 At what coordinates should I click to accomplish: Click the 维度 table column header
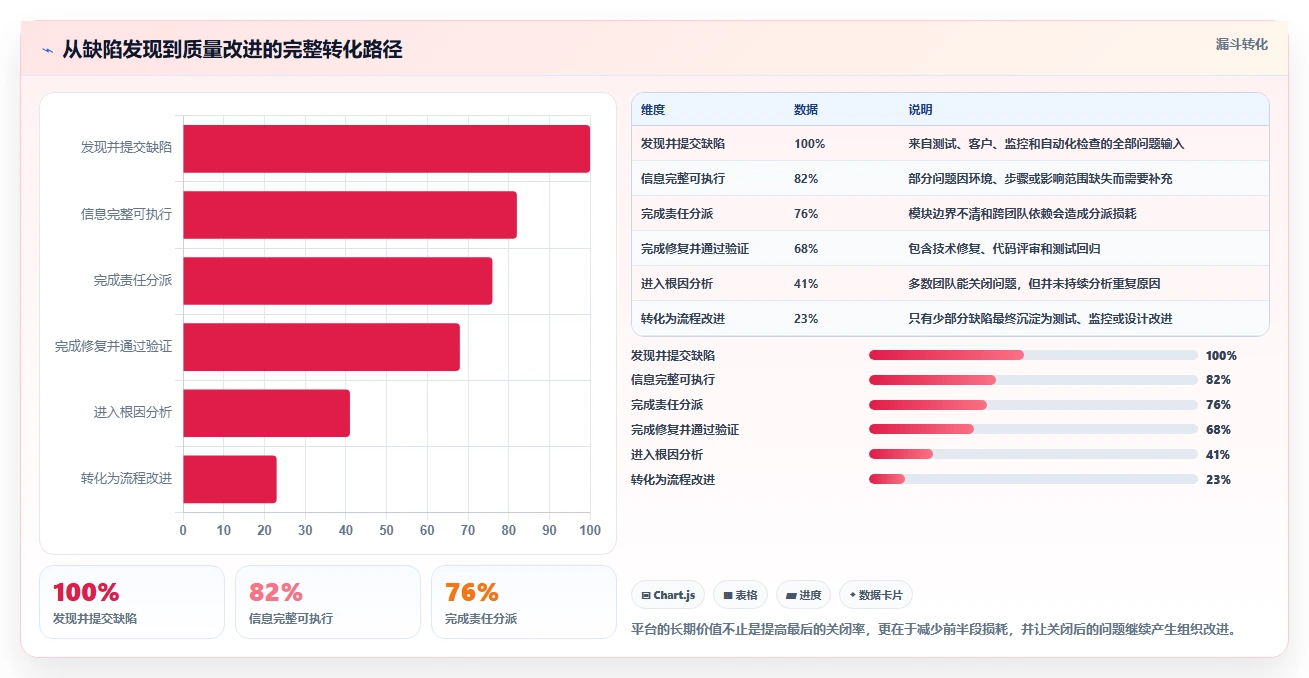[653, 110]
